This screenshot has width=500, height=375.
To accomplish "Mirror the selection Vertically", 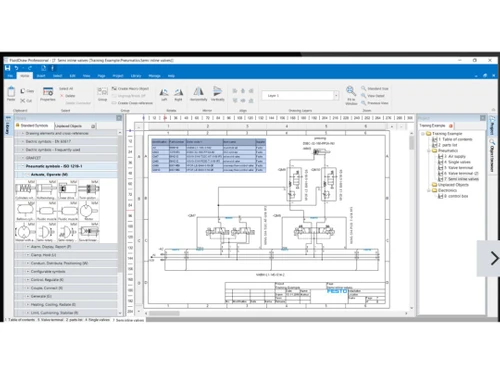I will tap(217, 94).
